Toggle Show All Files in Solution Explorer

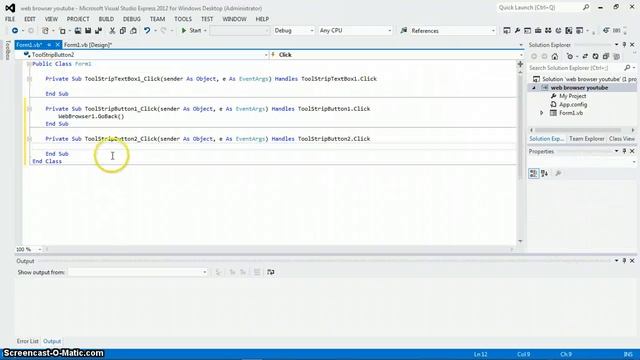617,56
